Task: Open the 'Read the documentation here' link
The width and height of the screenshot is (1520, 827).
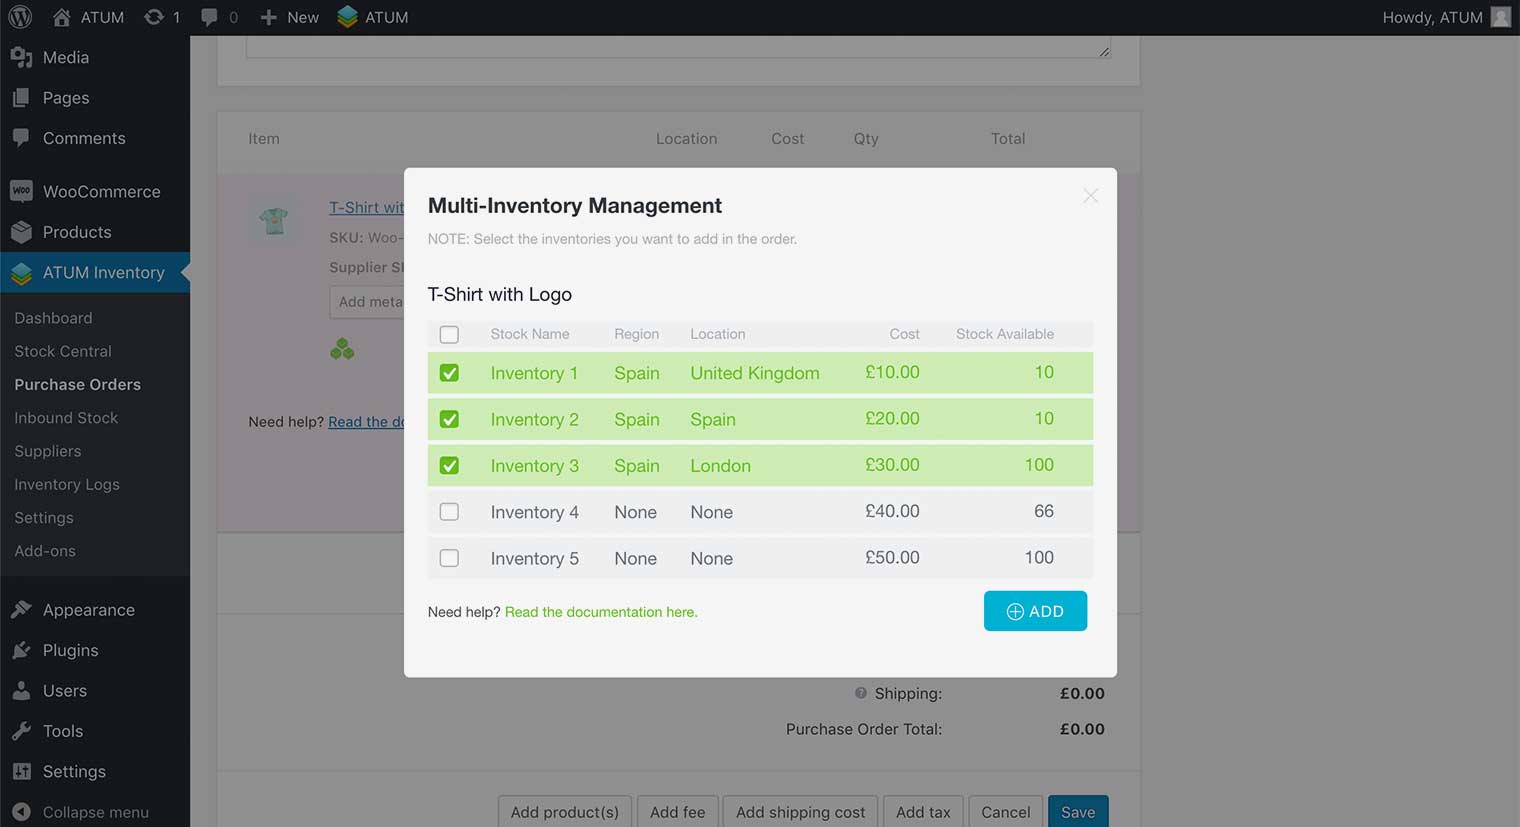Action: tap(600, 612)
